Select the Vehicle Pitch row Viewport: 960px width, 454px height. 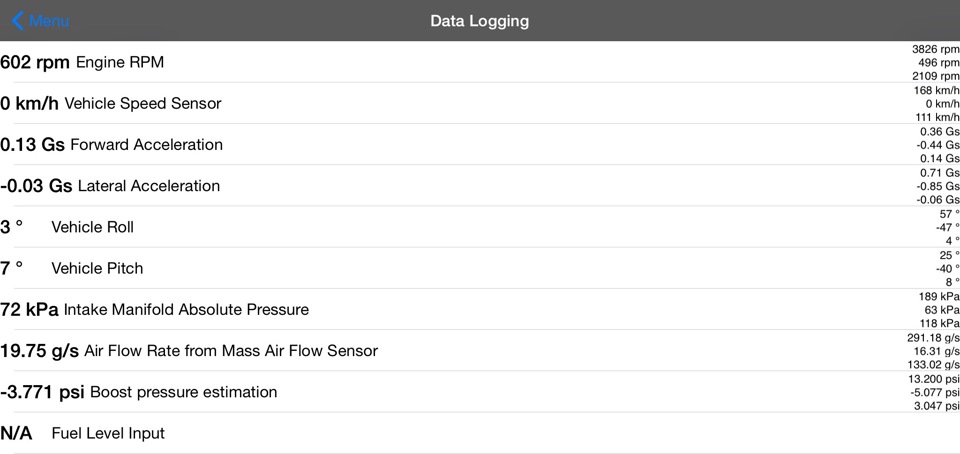(97, 268)
